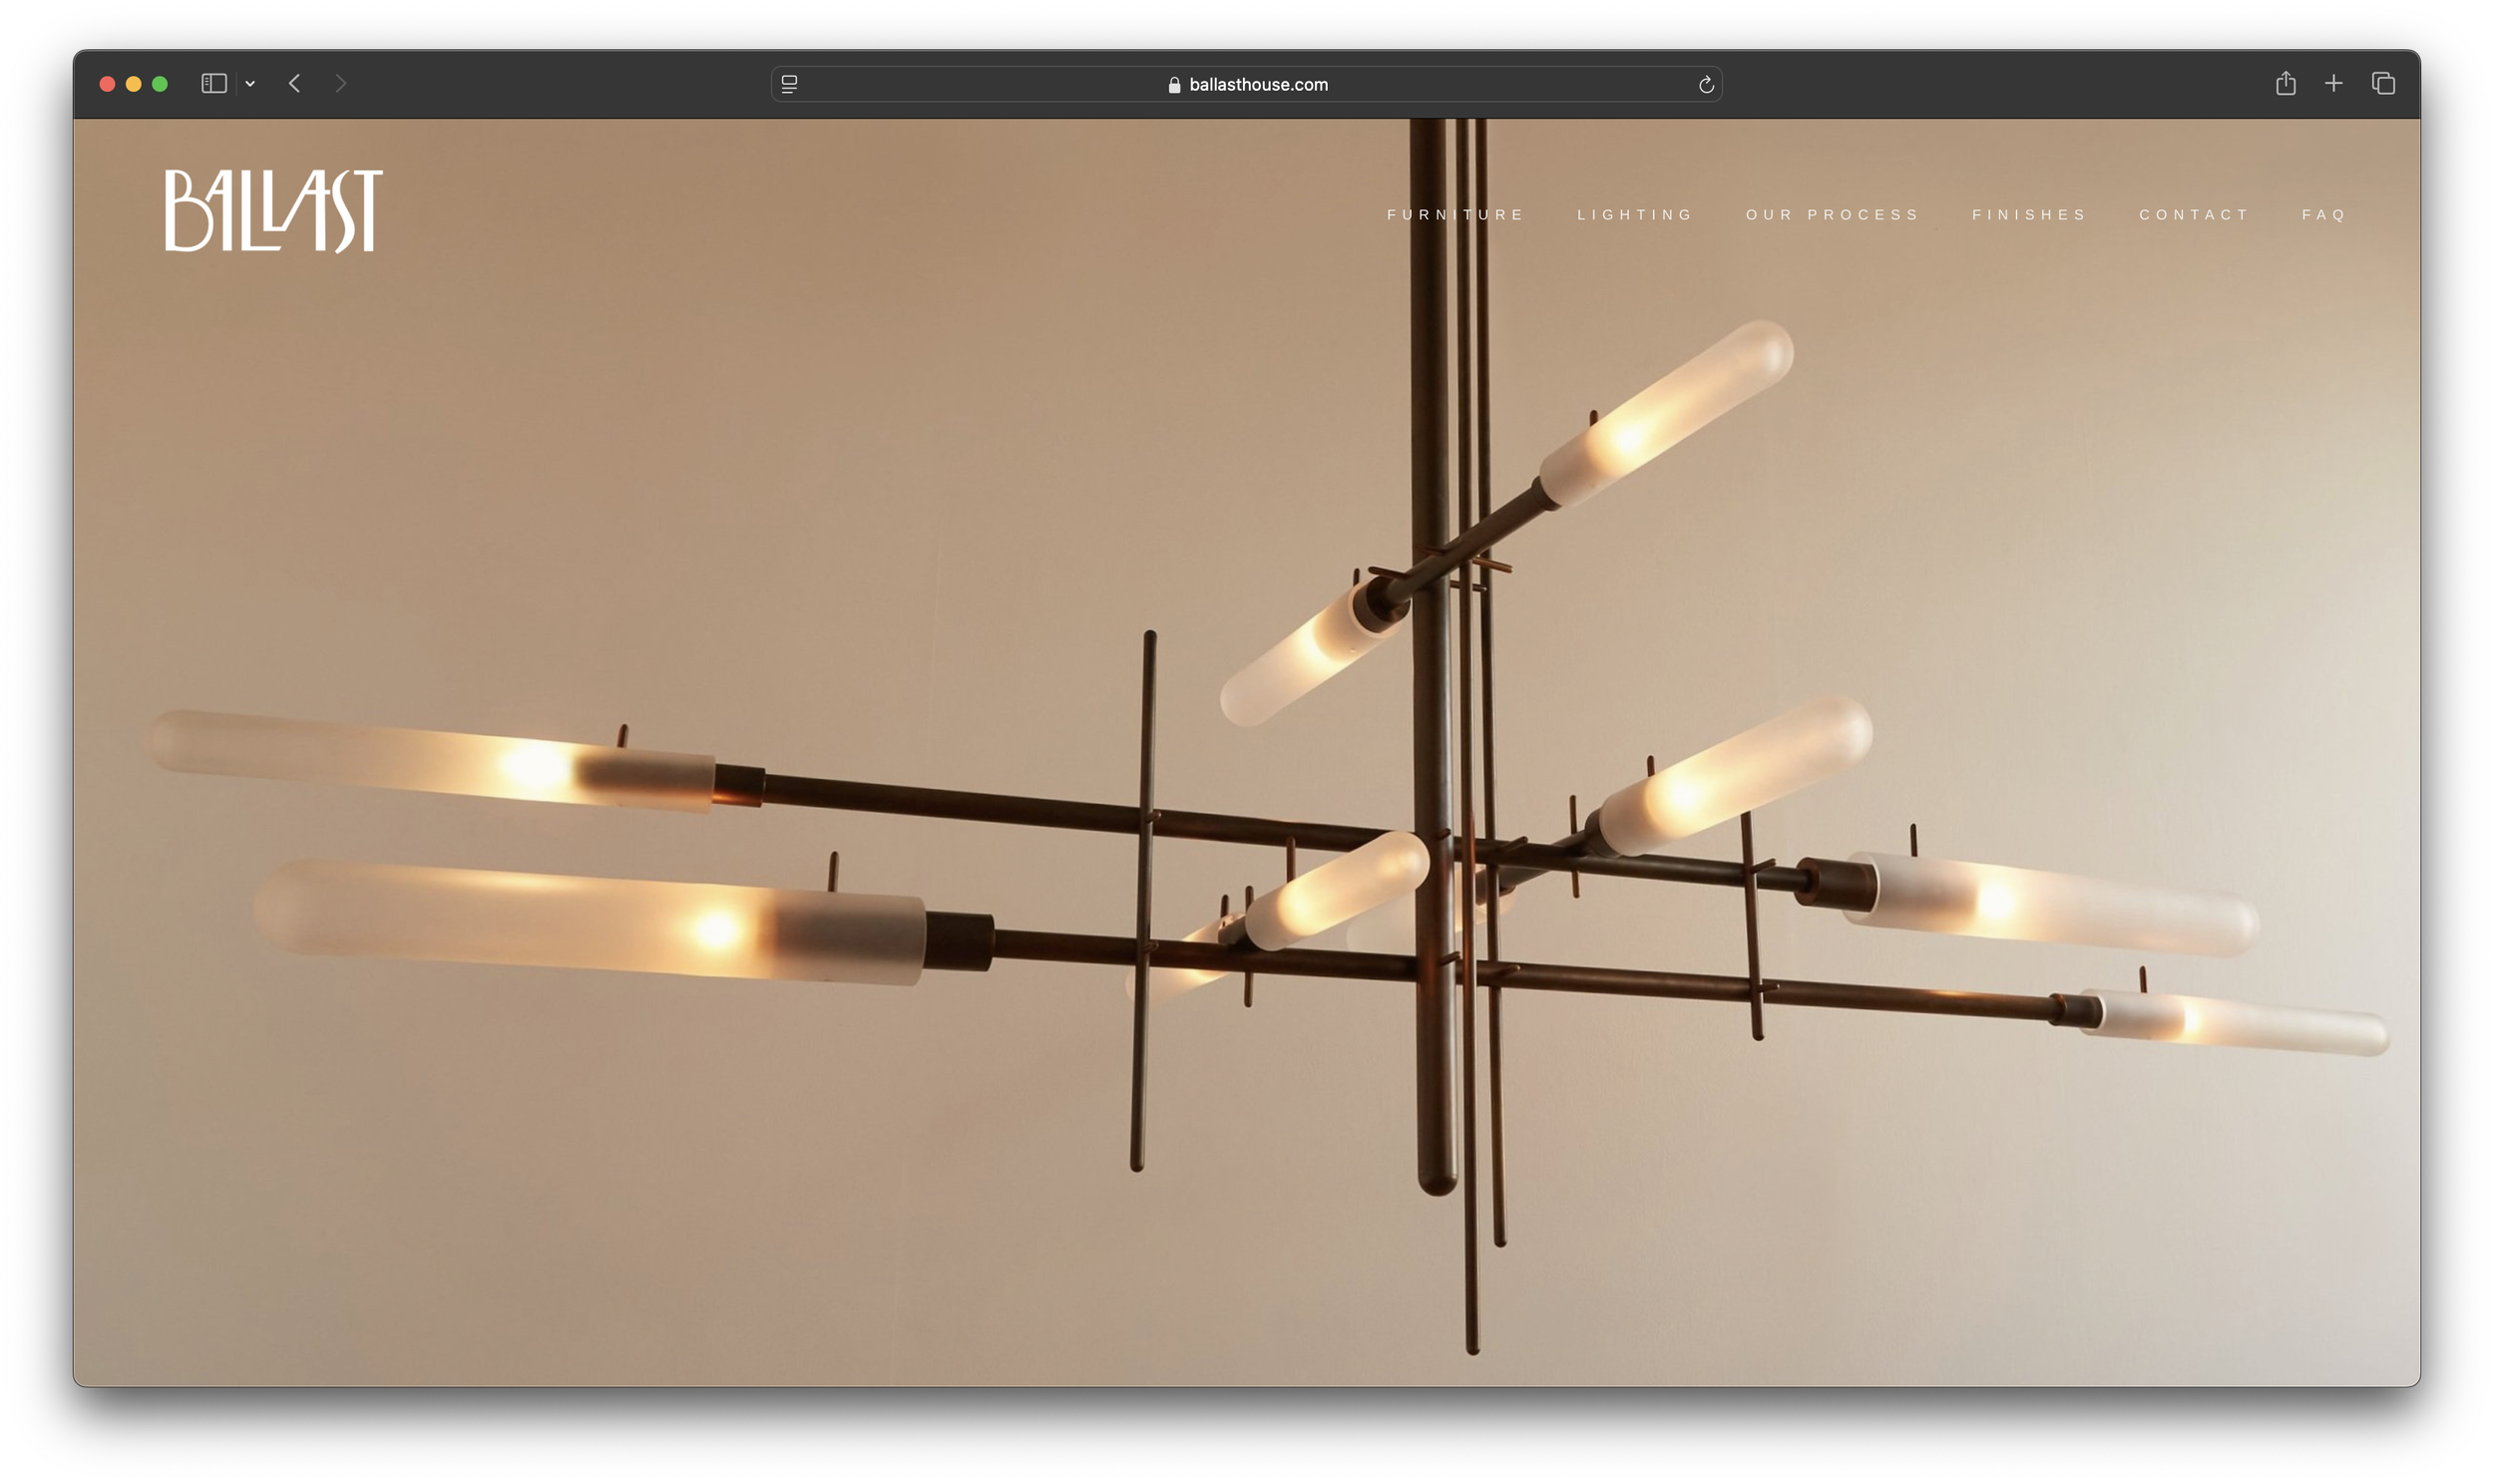Reload the page with refresh icon

(x=1706, y=85)
